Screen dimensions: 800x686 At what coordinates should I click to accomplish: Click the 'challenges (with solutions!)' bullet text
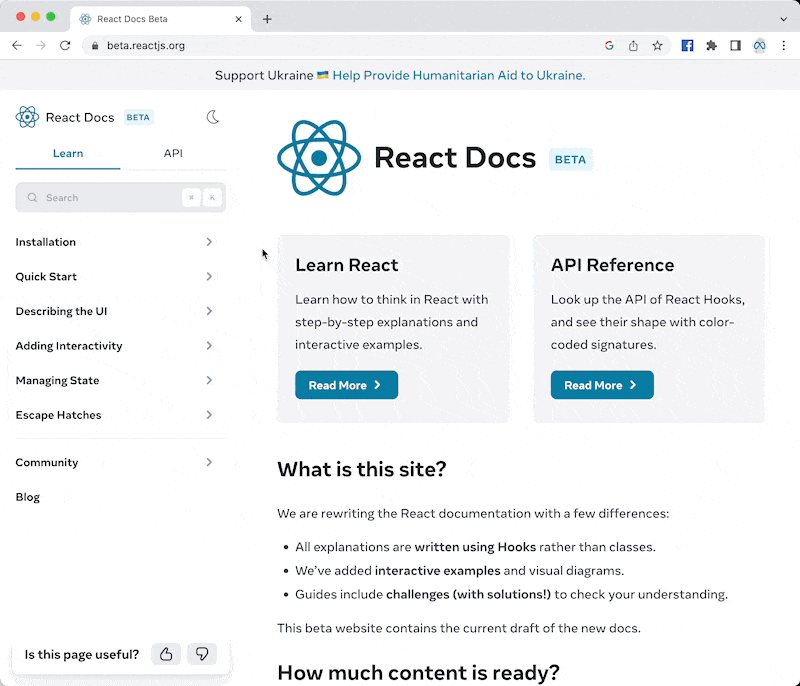468,595
